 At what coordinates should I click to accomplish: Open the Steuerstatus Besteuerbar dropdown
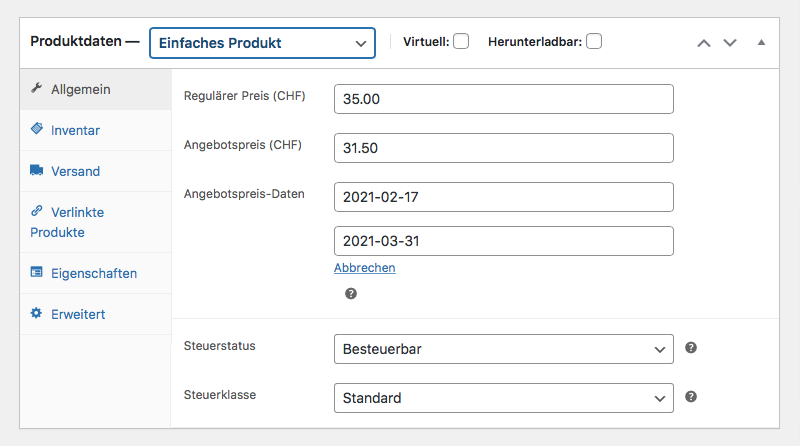504,349
